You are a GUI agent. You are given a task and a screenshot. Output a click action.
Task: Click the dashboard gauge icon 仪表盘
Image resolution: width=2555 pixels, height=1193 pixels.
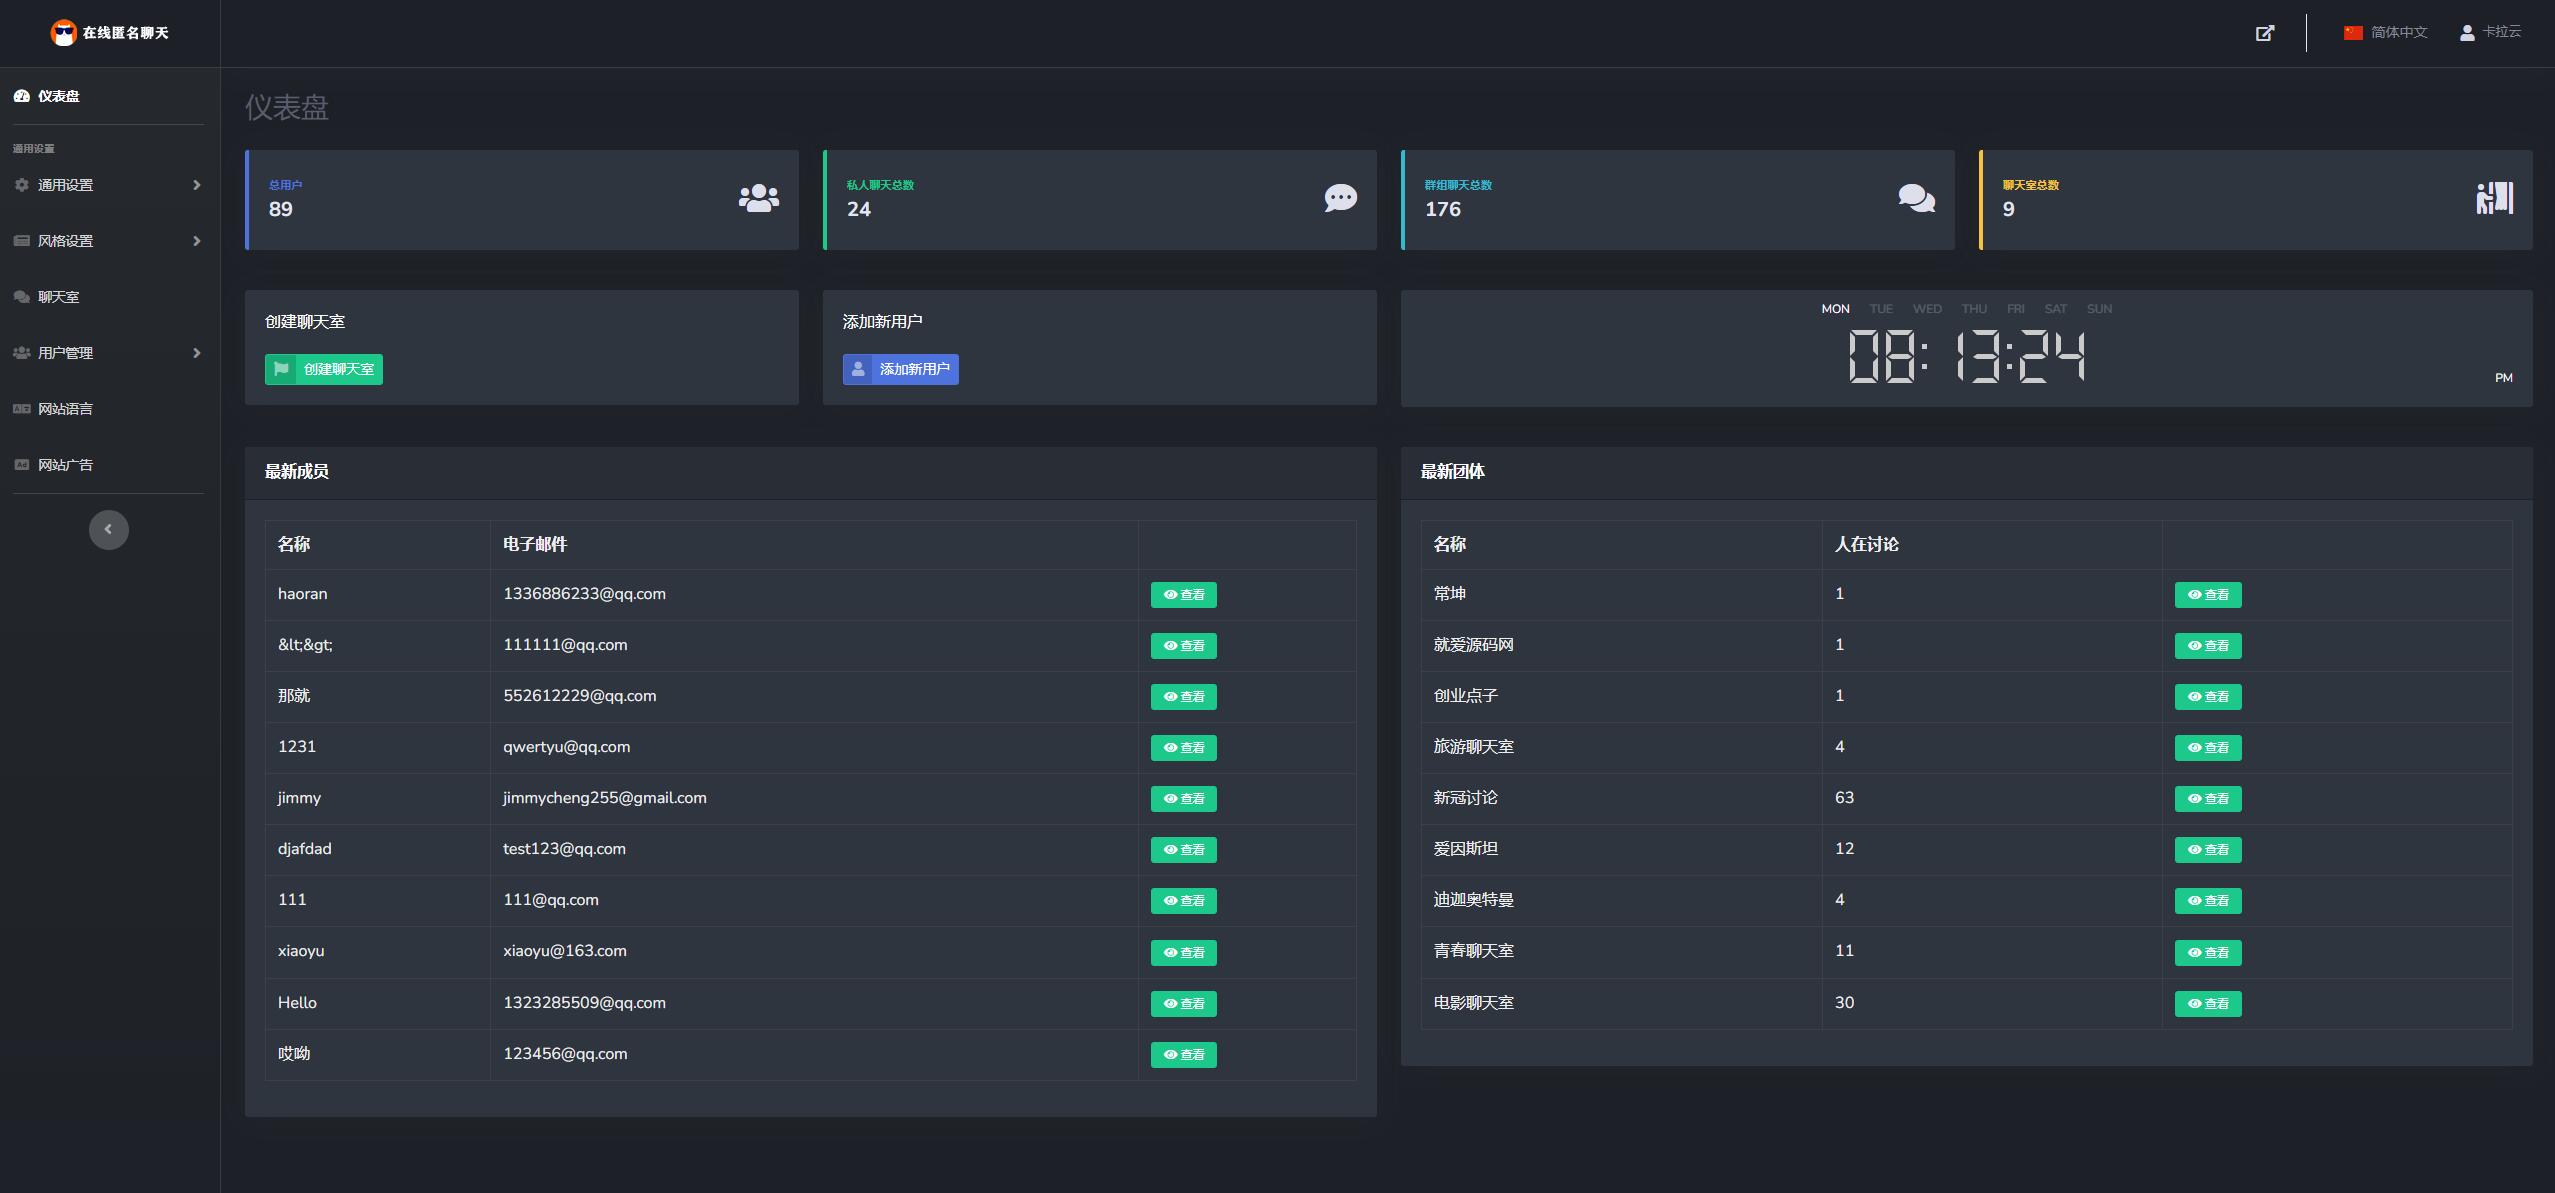[21, 96]
